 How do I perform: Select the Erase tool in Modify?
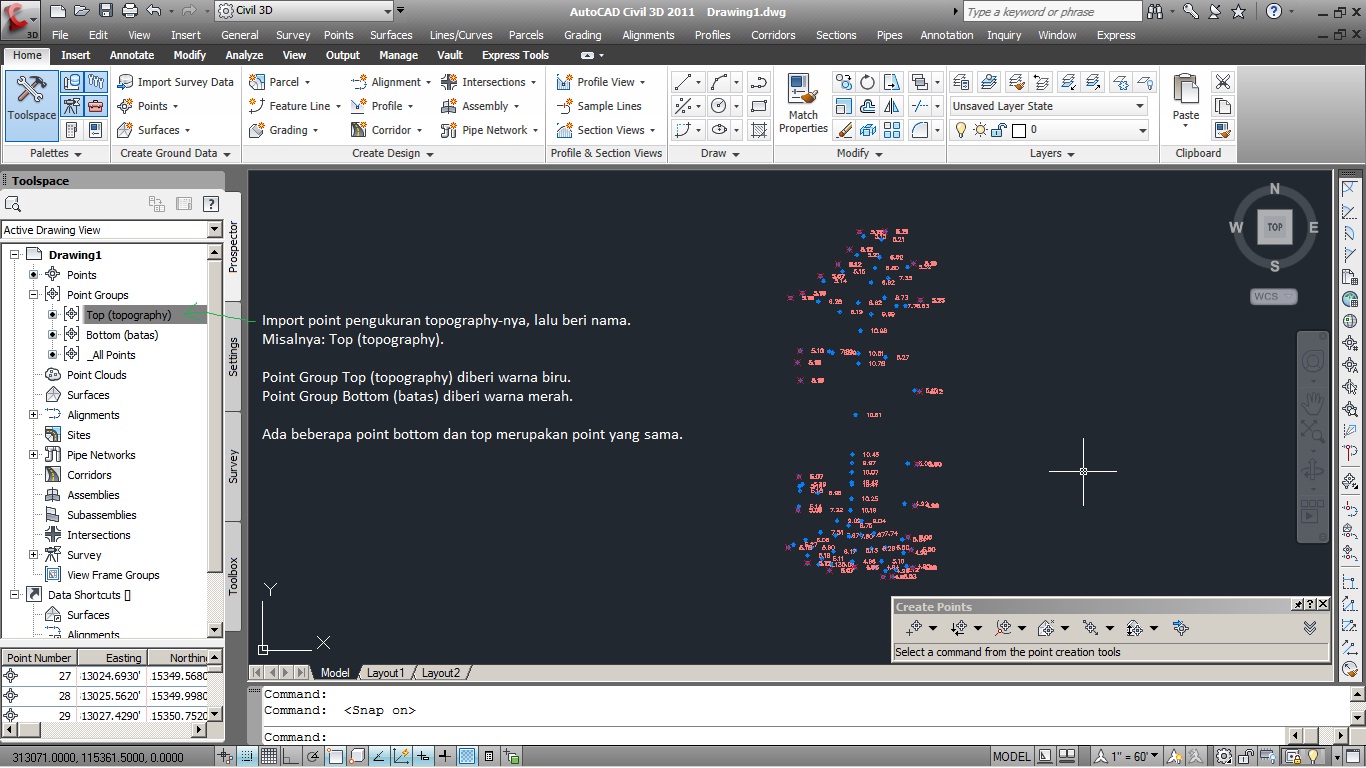[x=843, y=130]
